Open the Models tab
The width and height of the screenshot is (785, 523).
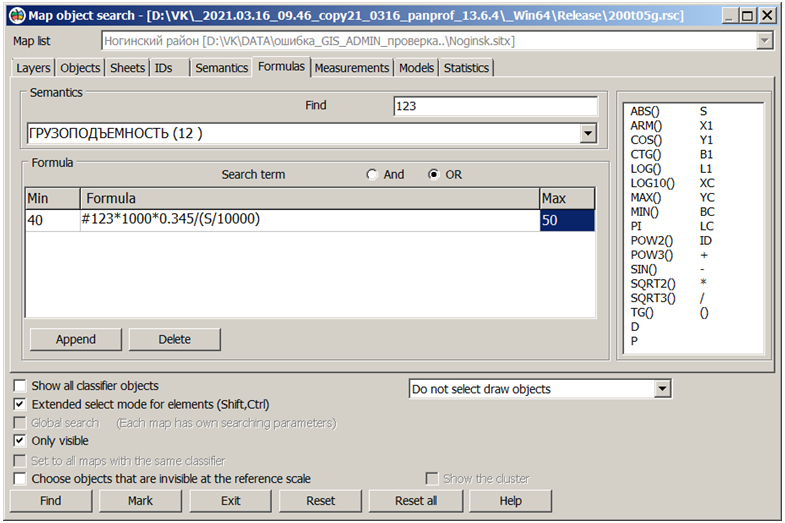[x=416, y=68]
